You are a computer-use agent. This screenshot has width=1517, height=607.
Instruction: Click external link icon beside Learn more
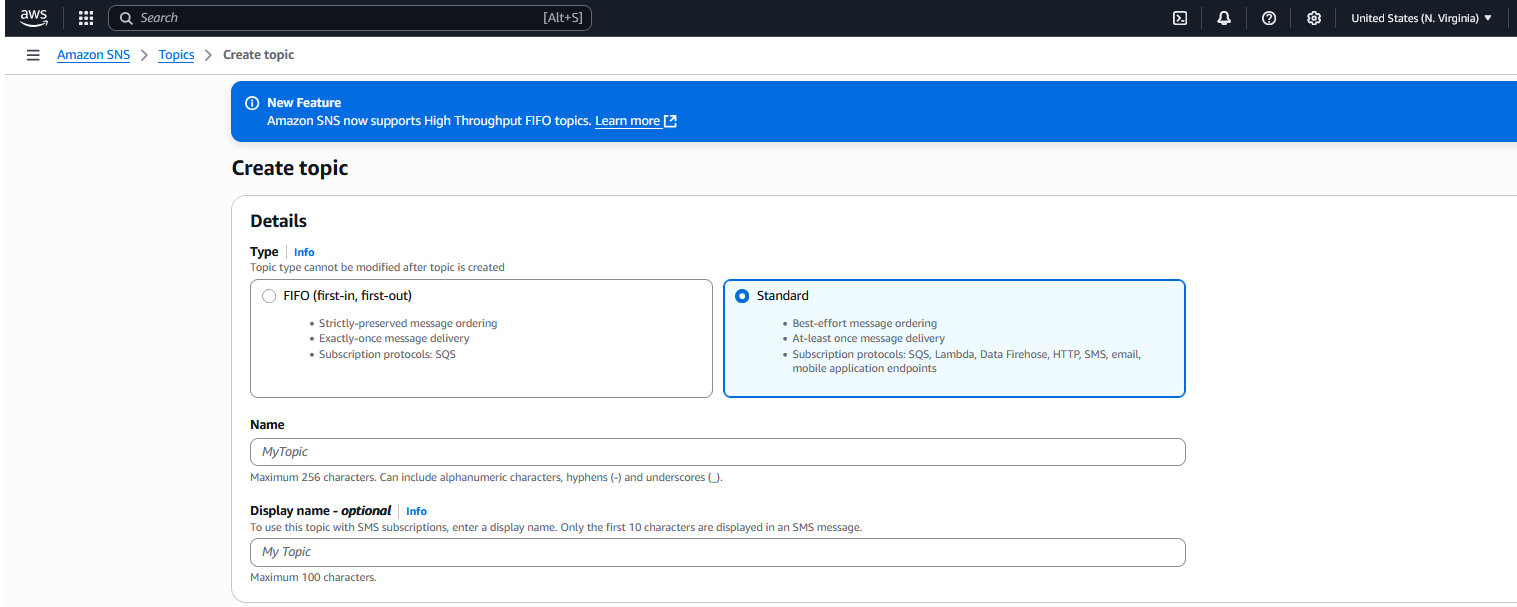[671, 121]
